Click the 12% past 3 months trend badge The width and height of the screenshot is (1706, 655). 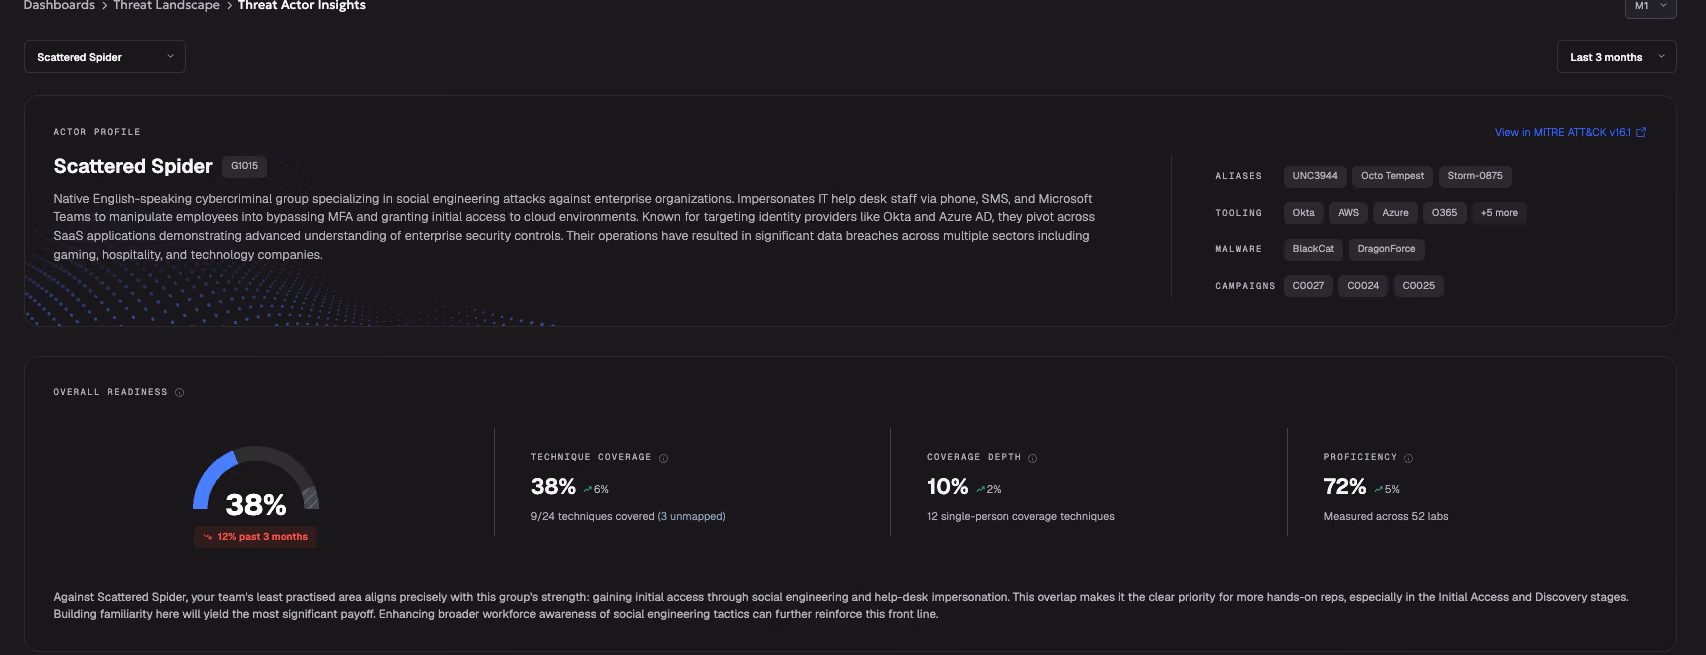pos(255,537)
